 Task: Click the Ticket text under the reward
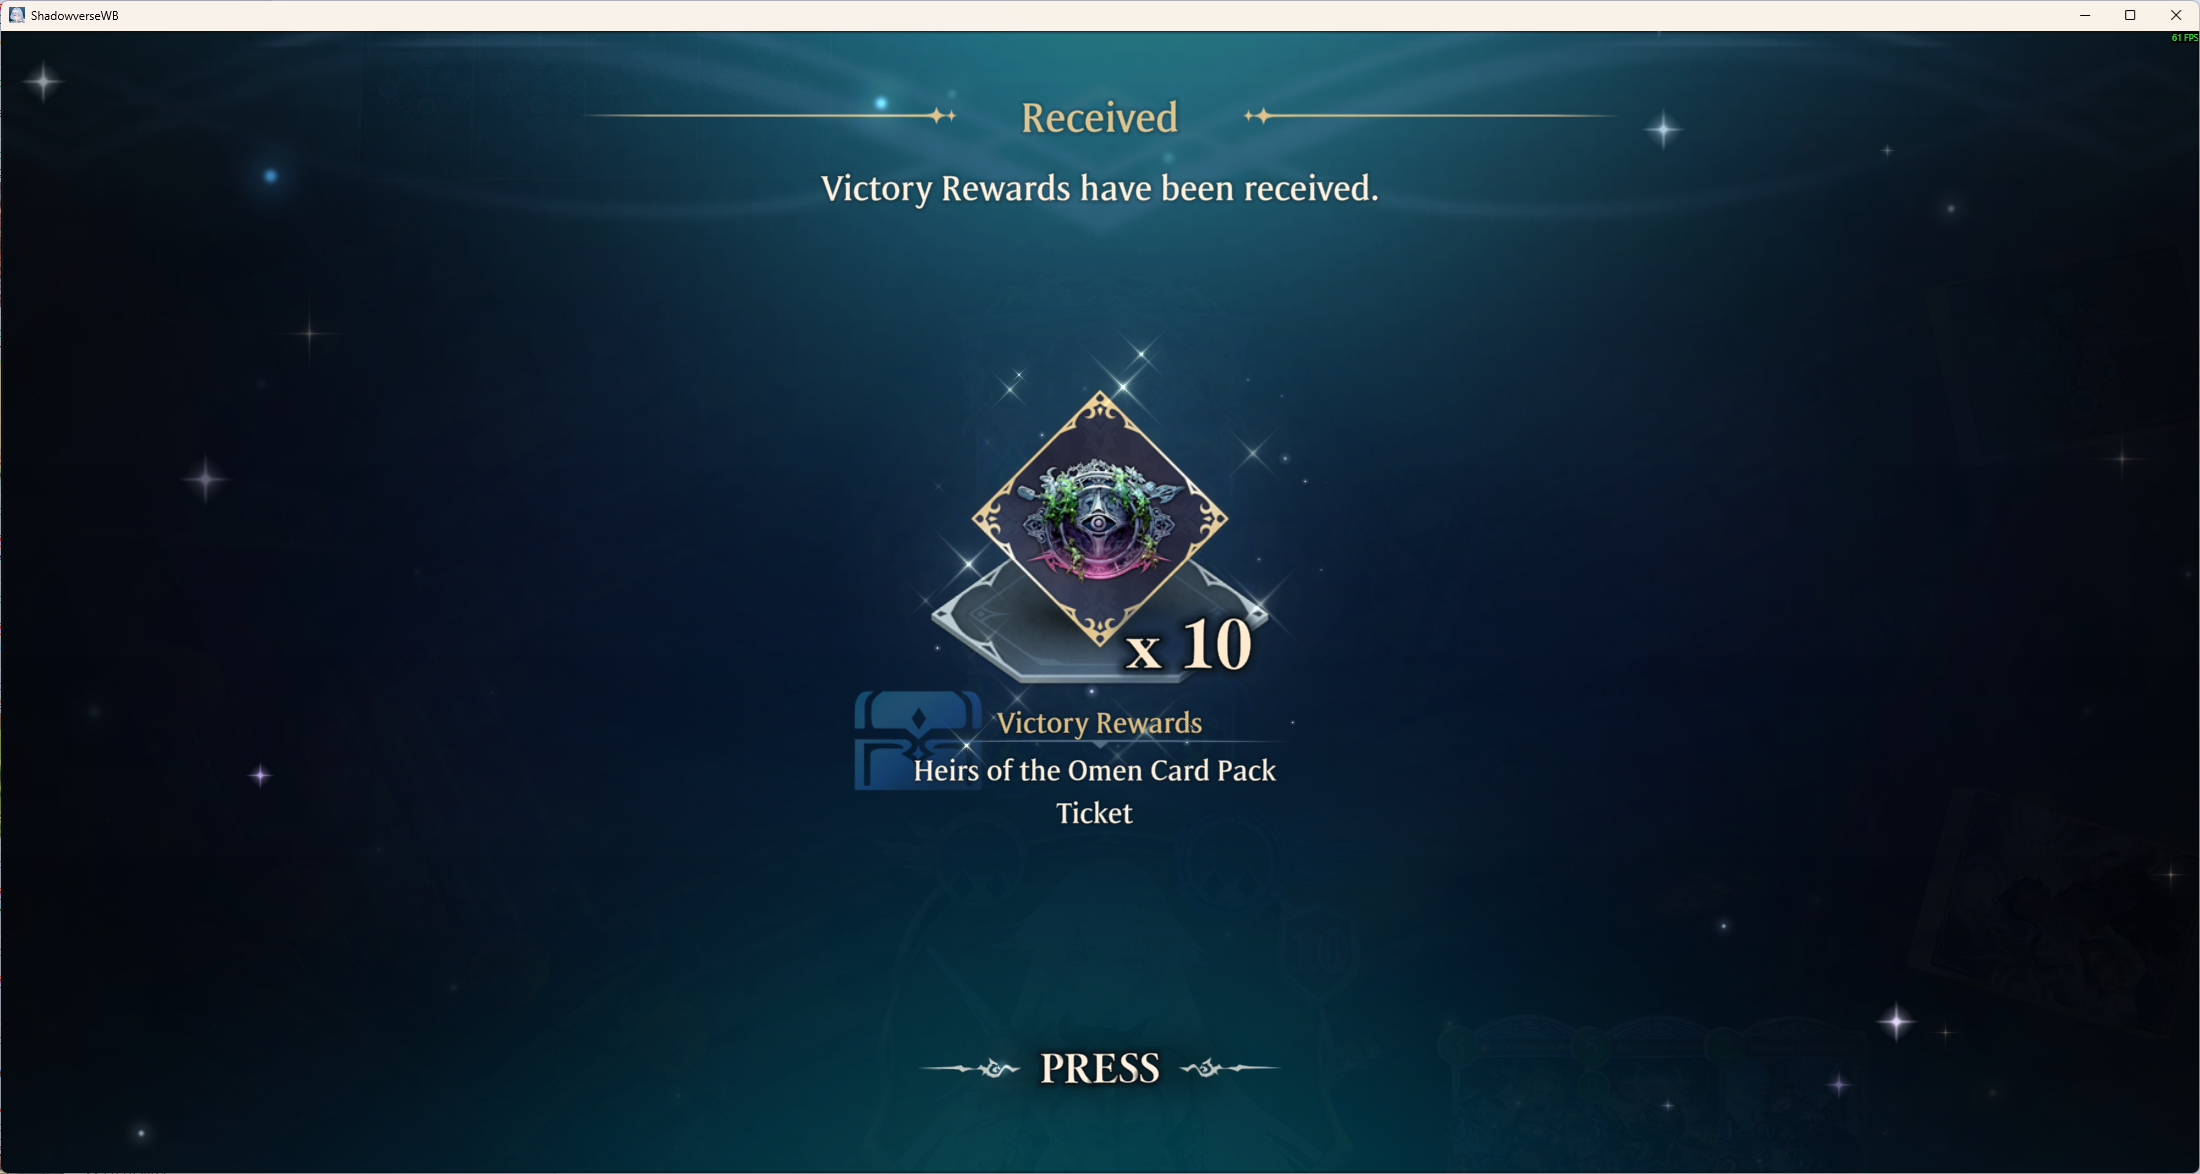tap(1094, 813)
